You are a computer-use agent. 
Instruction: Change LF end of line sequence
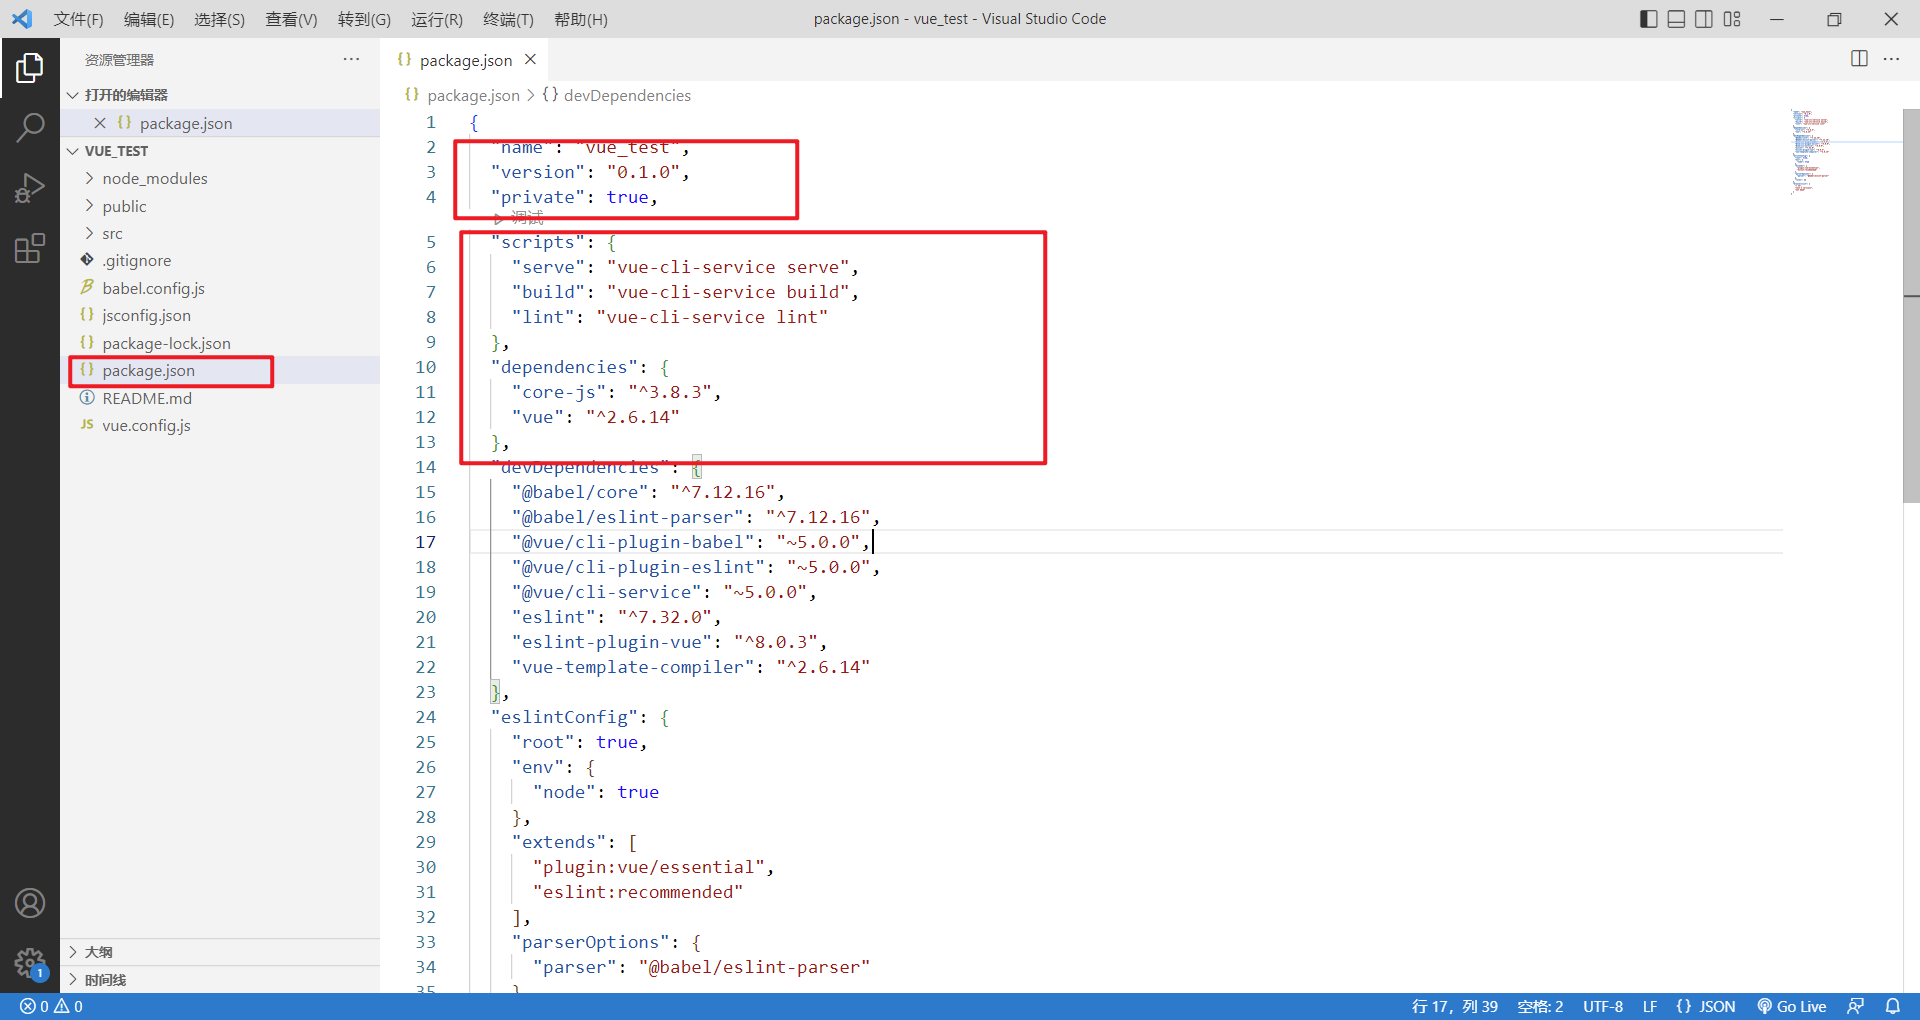click(x=1650, y=1006)
